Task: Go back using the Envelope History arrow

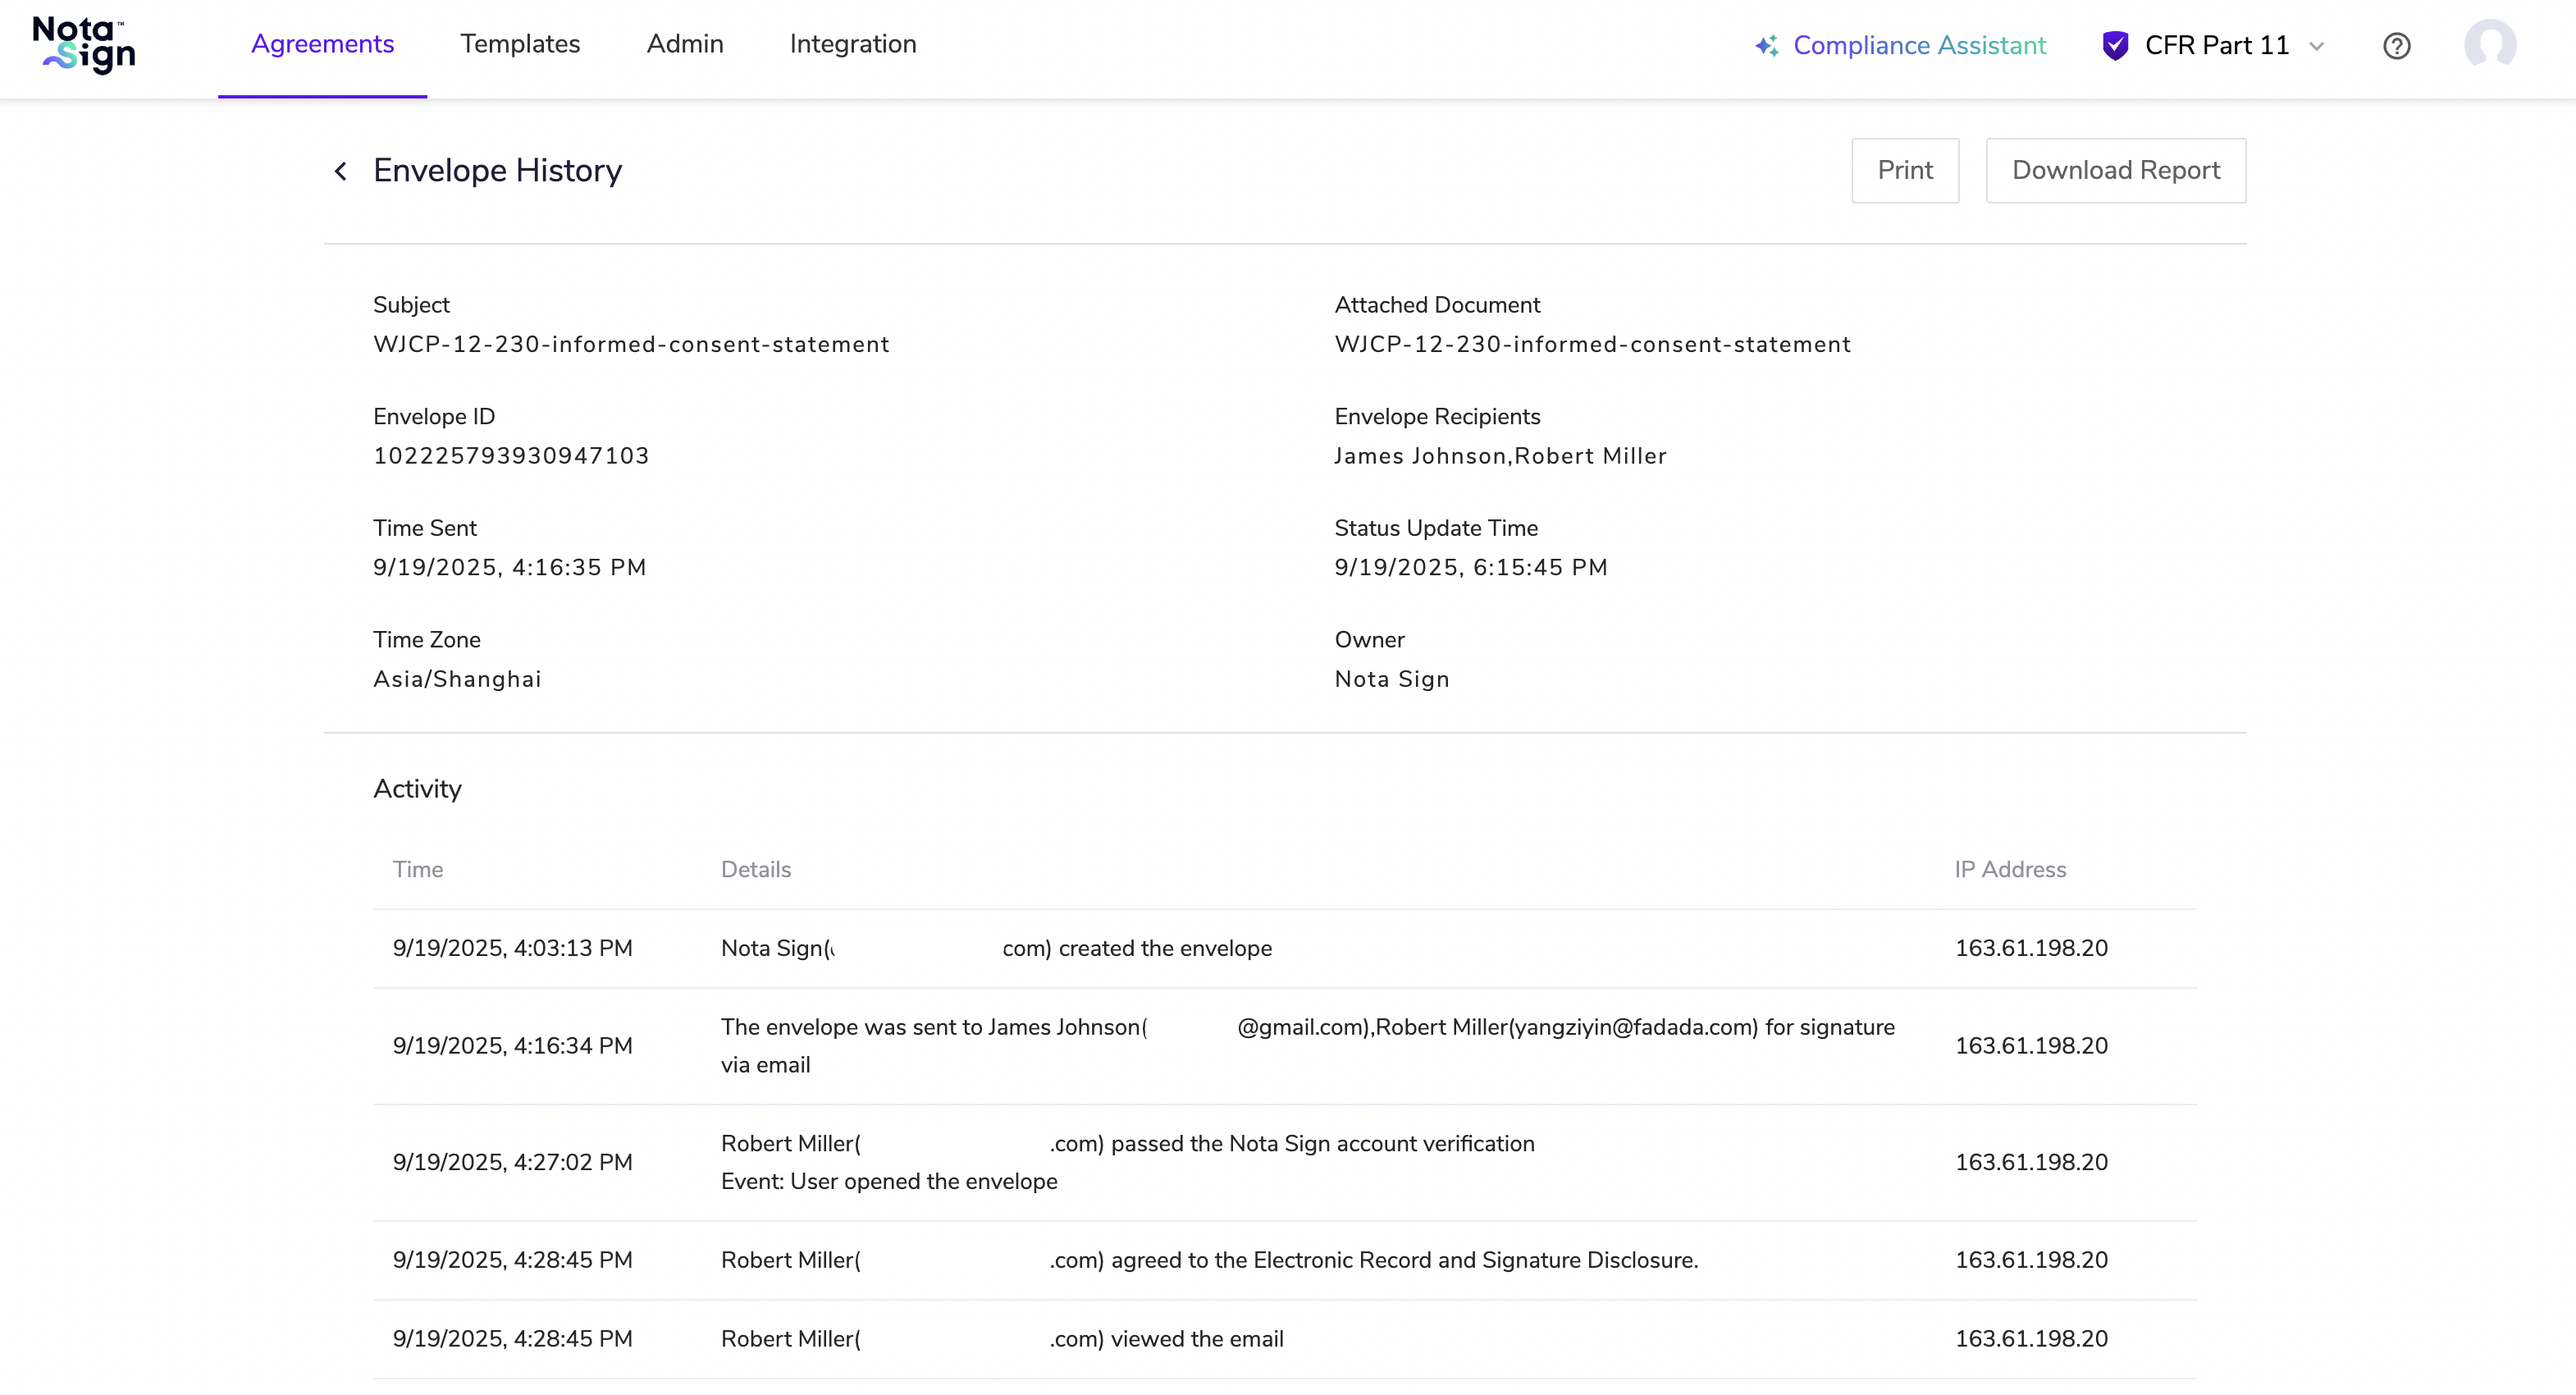Action: (x=341, y=171)
